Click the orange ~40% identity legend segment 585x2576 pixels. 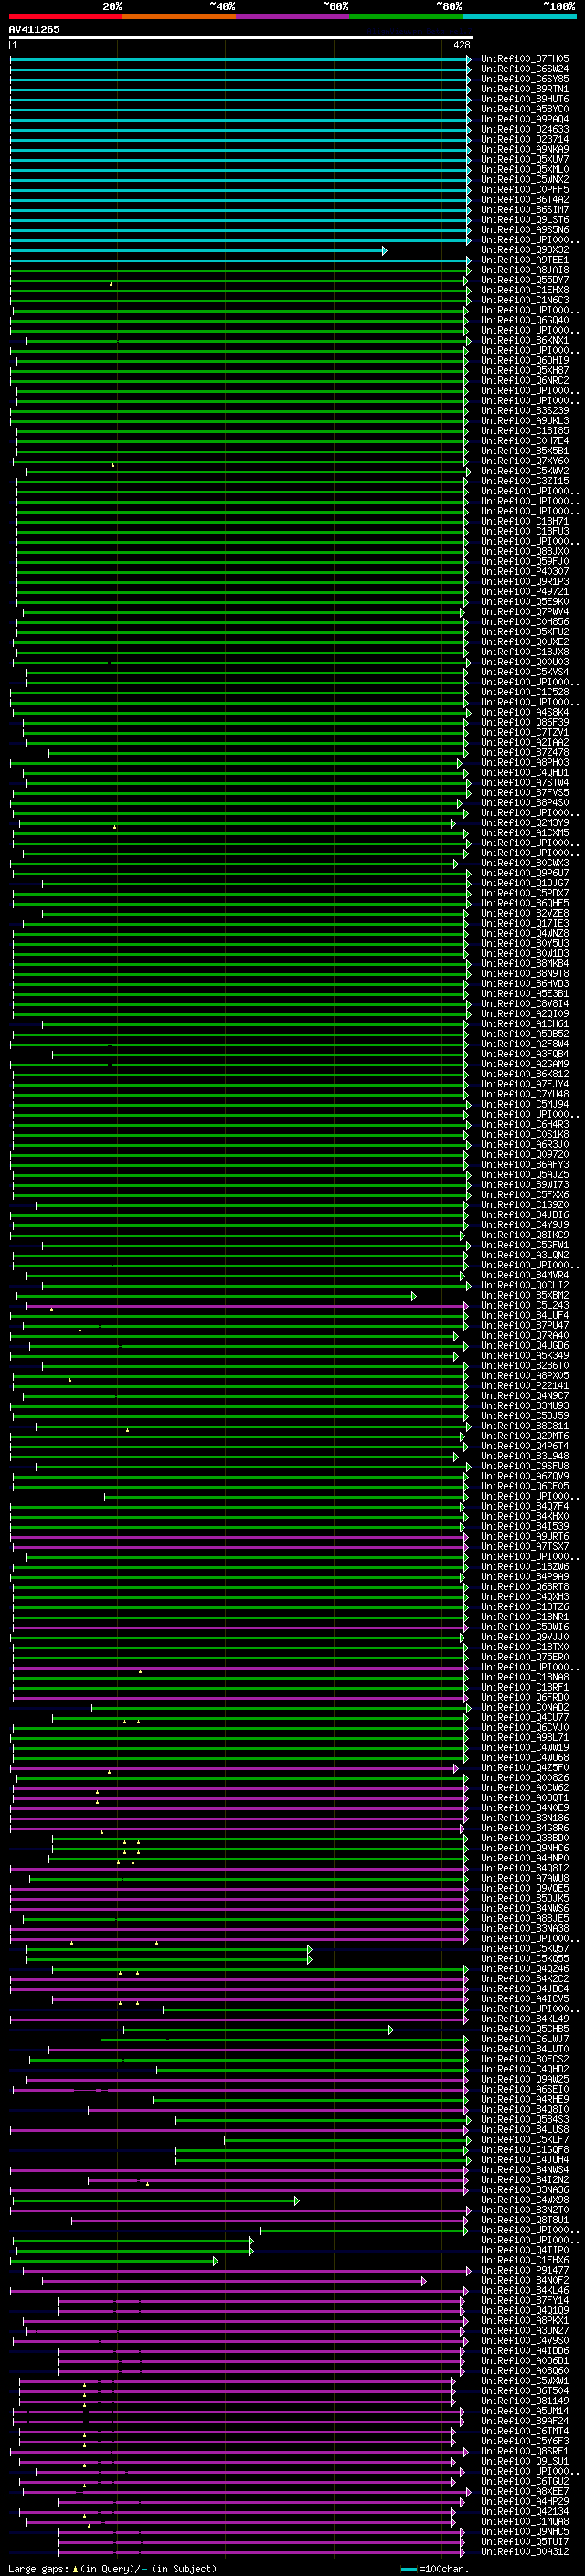[x=179, y=16]
